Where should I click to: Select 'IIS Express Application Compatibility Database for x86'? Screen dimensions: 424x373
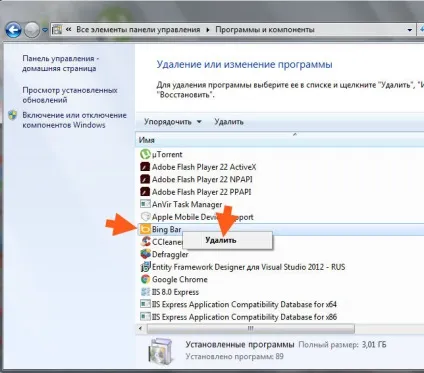click(244, 317)
